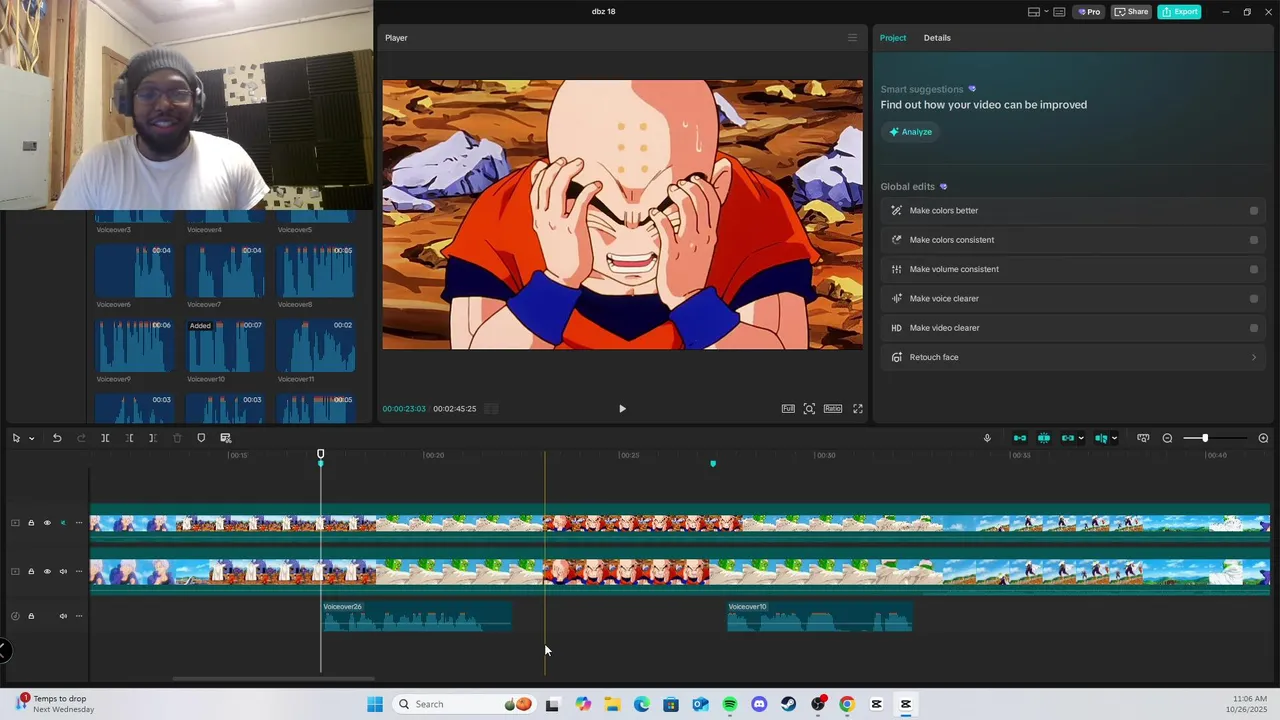The image size is (1280, 720).
Task: Open the layout switcher icon
Action: (1034, 12)
